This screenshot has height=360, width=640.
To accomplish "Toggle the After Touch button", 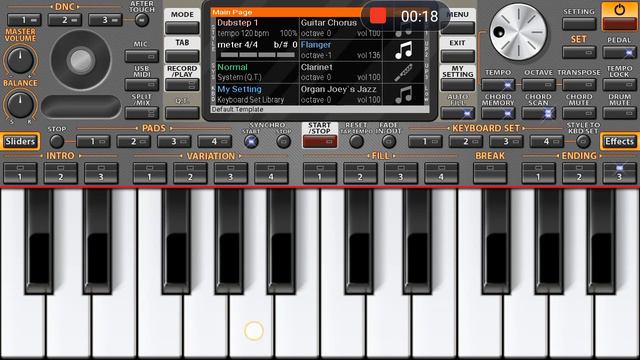I will 142,20.
